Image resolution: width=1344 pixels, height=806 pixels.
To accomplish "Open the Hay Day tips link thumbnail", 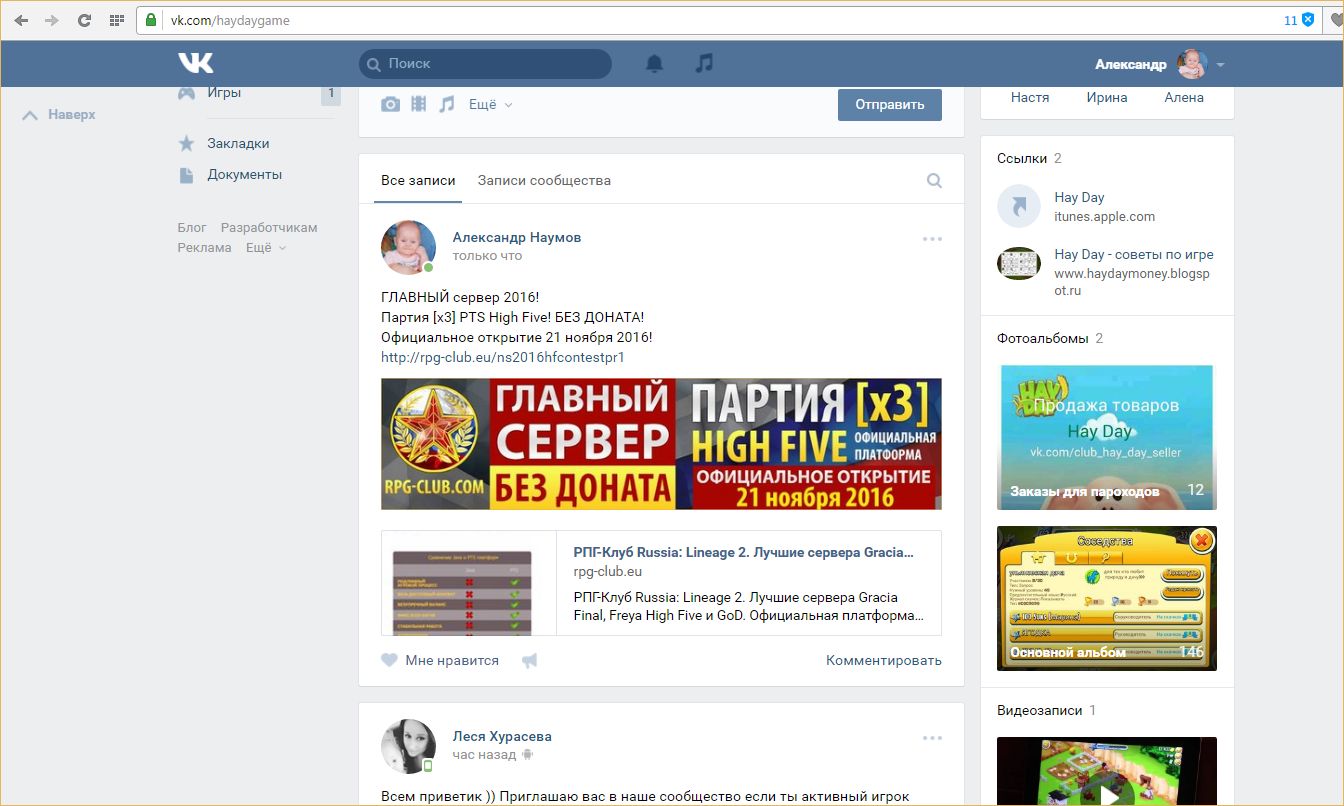I will [1019, 263].
